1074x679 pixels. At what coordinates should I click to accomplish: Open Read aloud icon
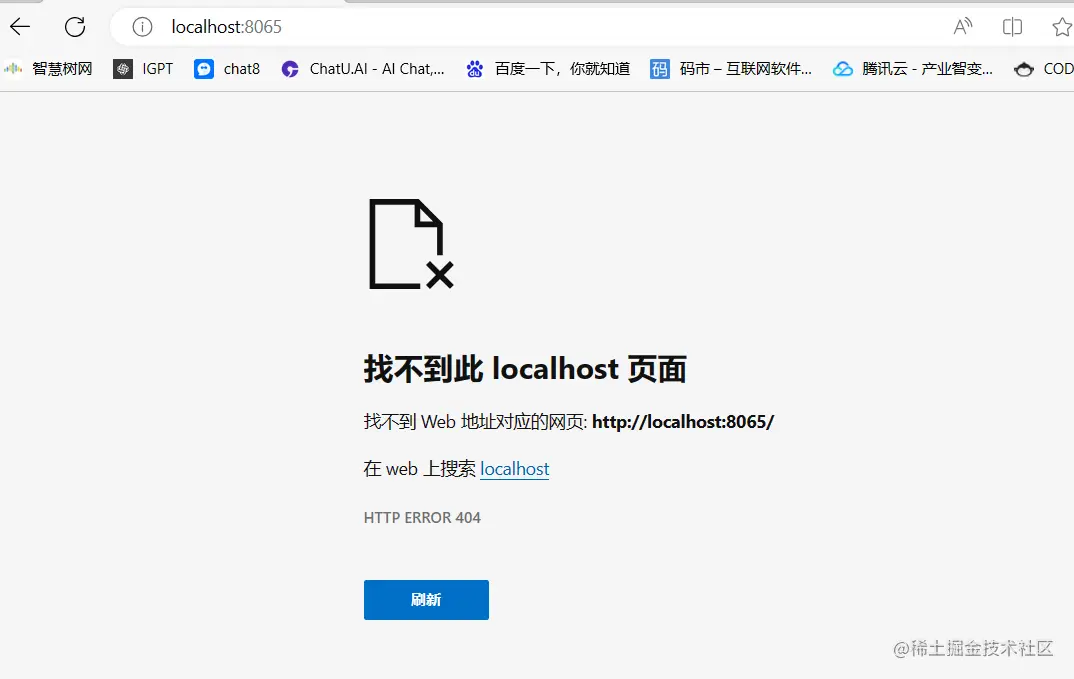coord(962,27)
